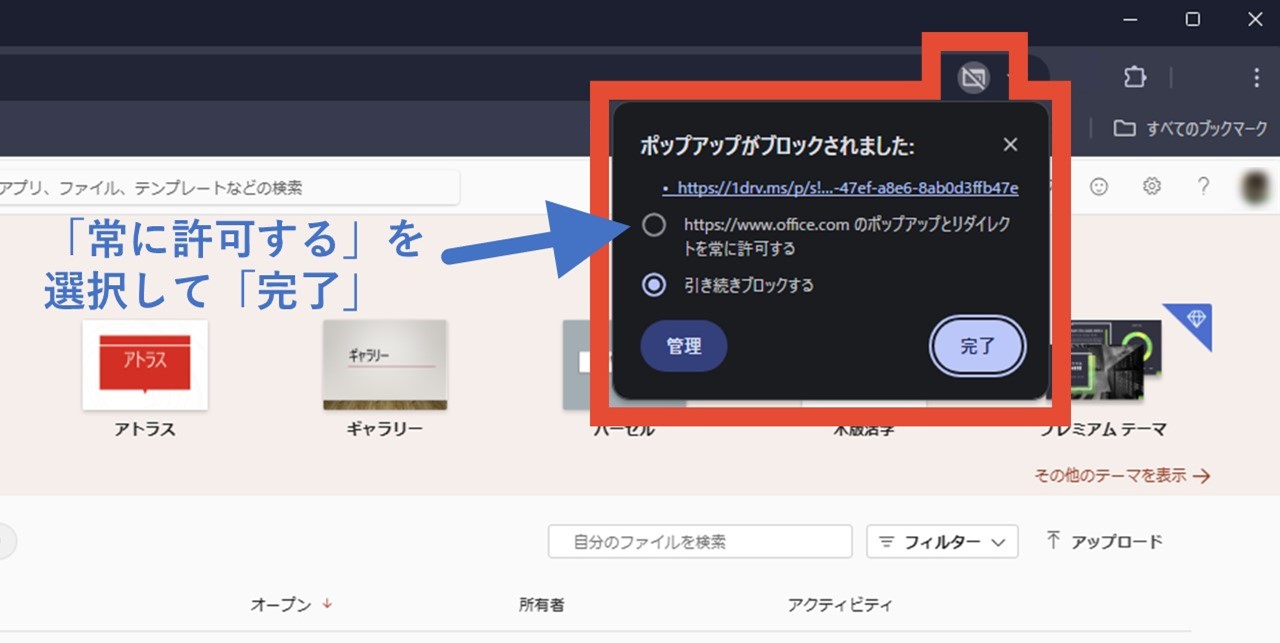Sort by the オープン column header
The width and height of the screenshot is (1280, 643).
pyautogui.click(x=281, y=605)
